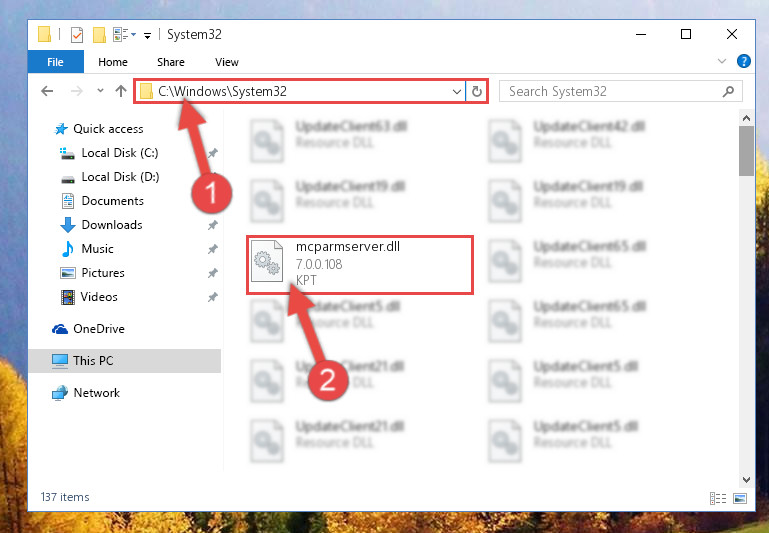Click the Quick access star icon
Image resolution: width=769 pixels, height=533 pixels.
tap(61, 129)
